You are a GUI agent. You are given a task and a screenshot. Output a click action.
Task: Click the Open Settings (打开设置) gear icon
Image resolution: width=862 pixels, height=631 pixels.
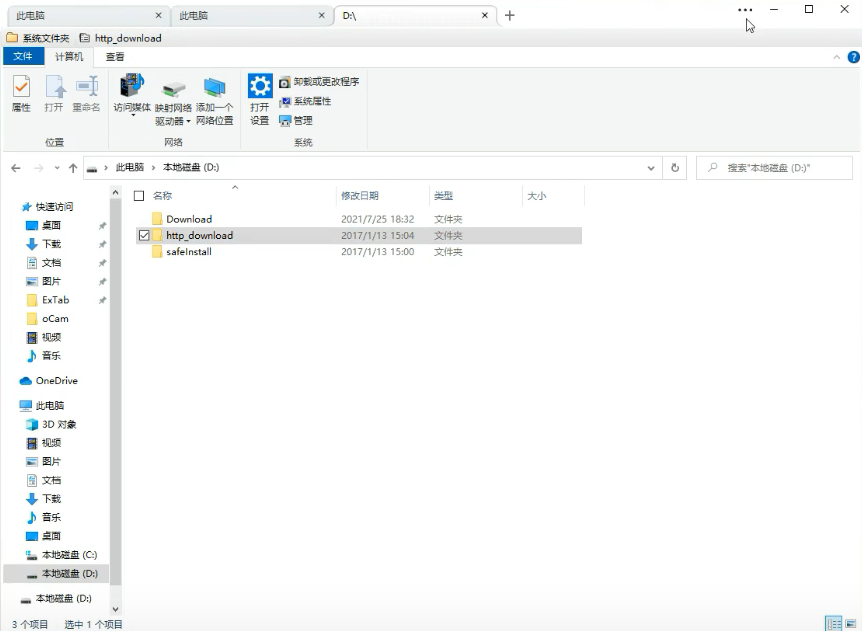(259, 99)
